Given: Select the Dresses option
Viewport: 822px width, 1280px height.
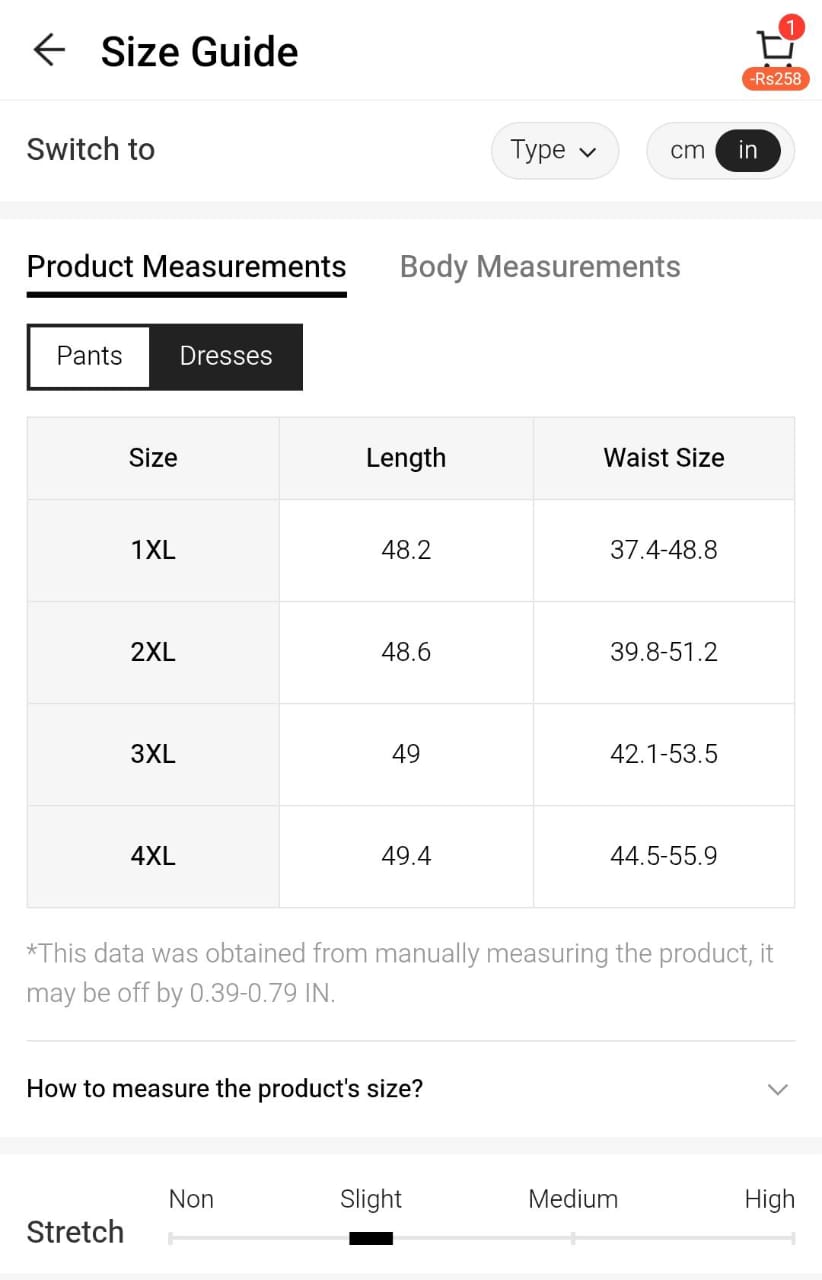Looking at the screenshot, I should point(226,356).
